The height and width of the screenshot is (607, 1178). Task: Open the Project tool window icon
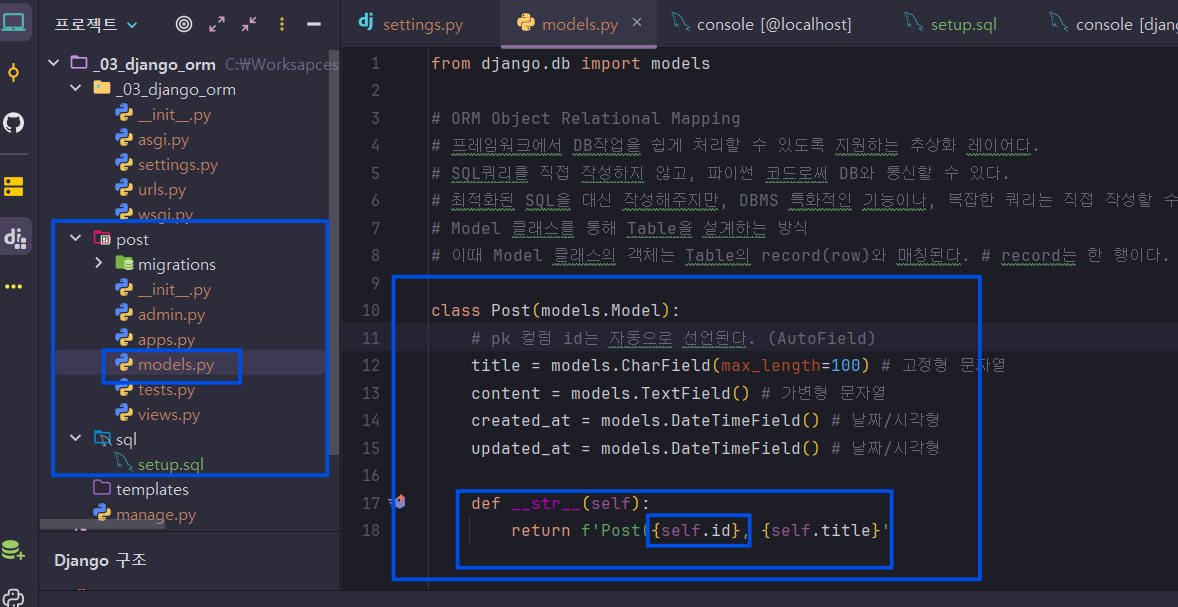click(x=14, y=23)
